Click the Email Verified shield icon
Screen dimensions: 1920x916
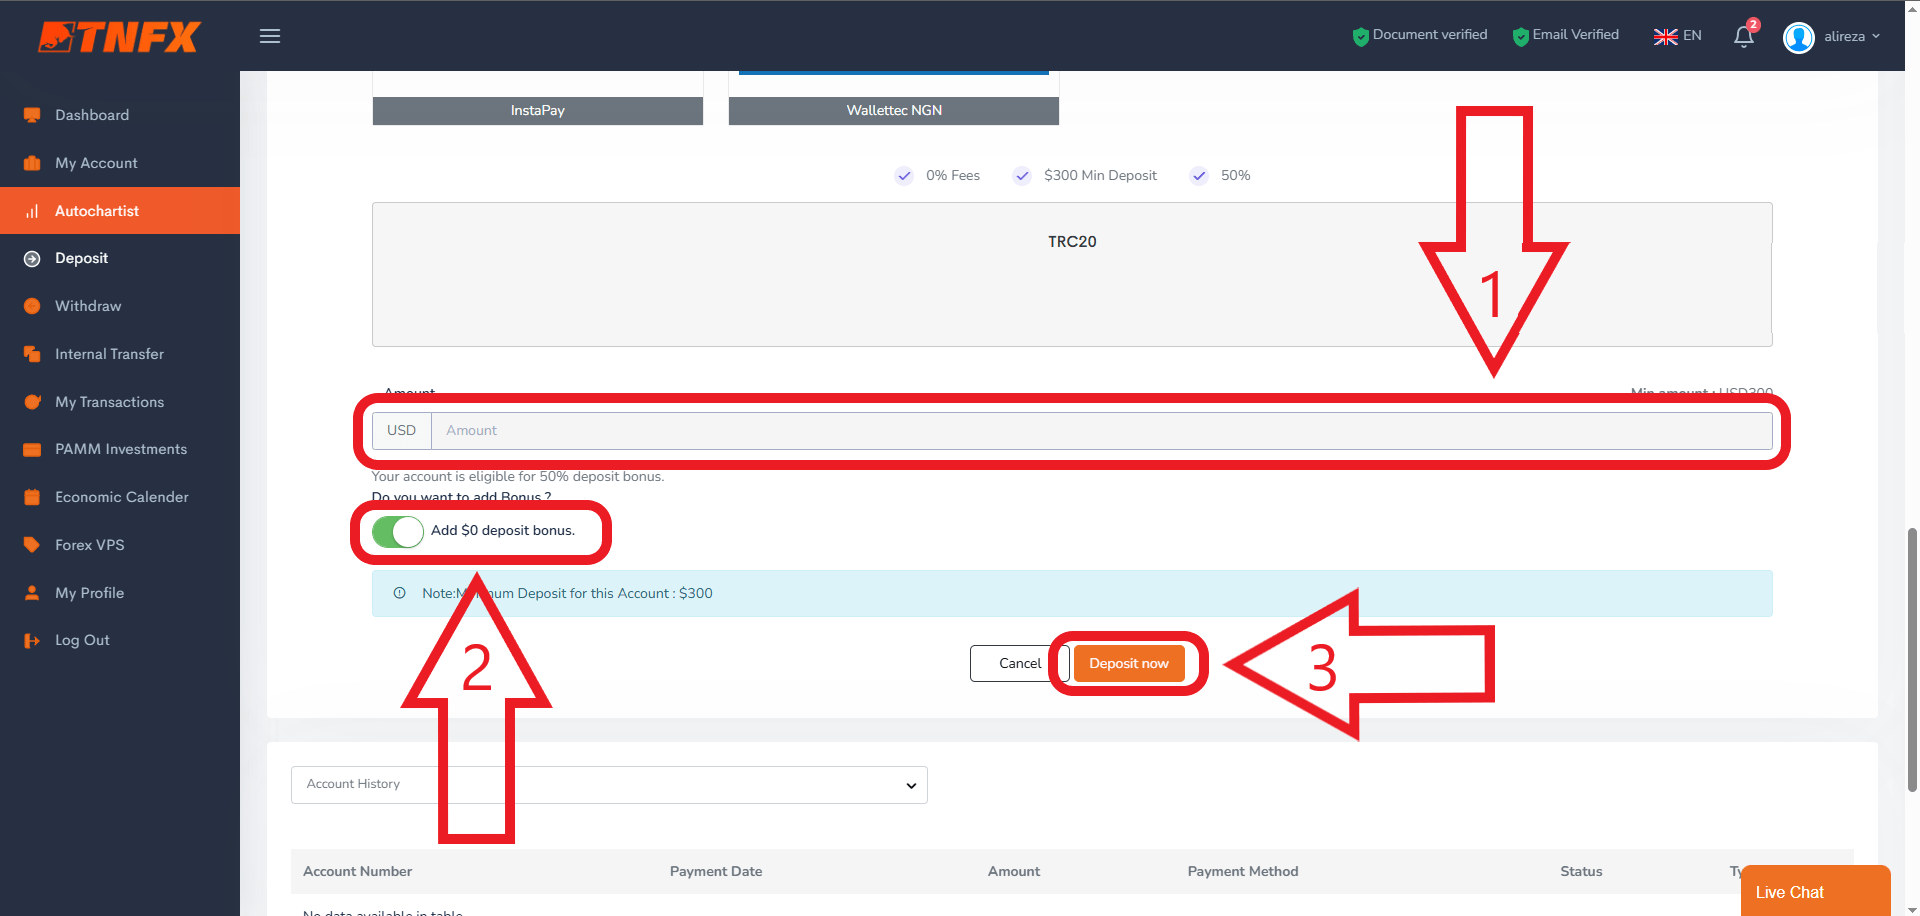[x=1521, y=37]
